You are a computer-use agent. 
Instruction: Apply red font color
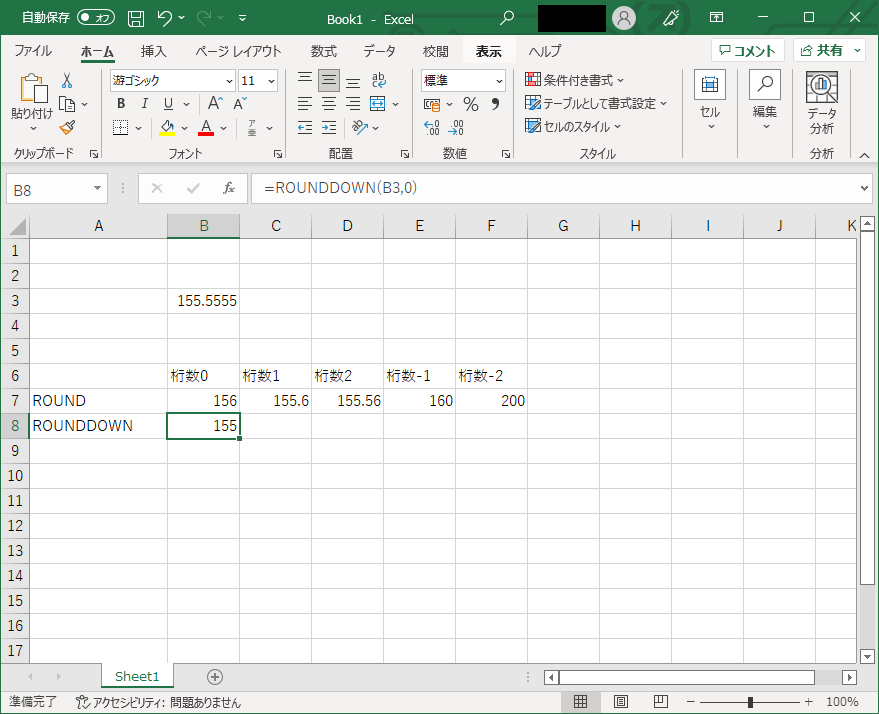point(206,128)
